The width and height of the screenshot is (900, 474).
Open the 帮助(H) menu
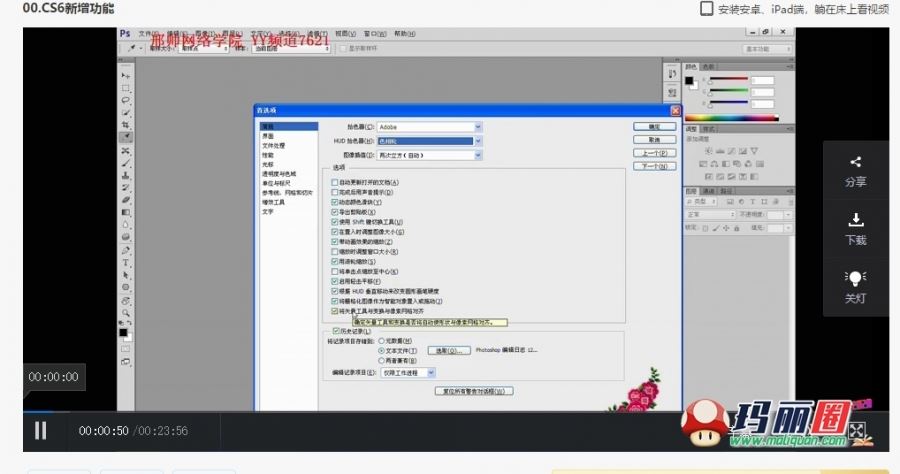pyautogui.click(x=405, y=34)
